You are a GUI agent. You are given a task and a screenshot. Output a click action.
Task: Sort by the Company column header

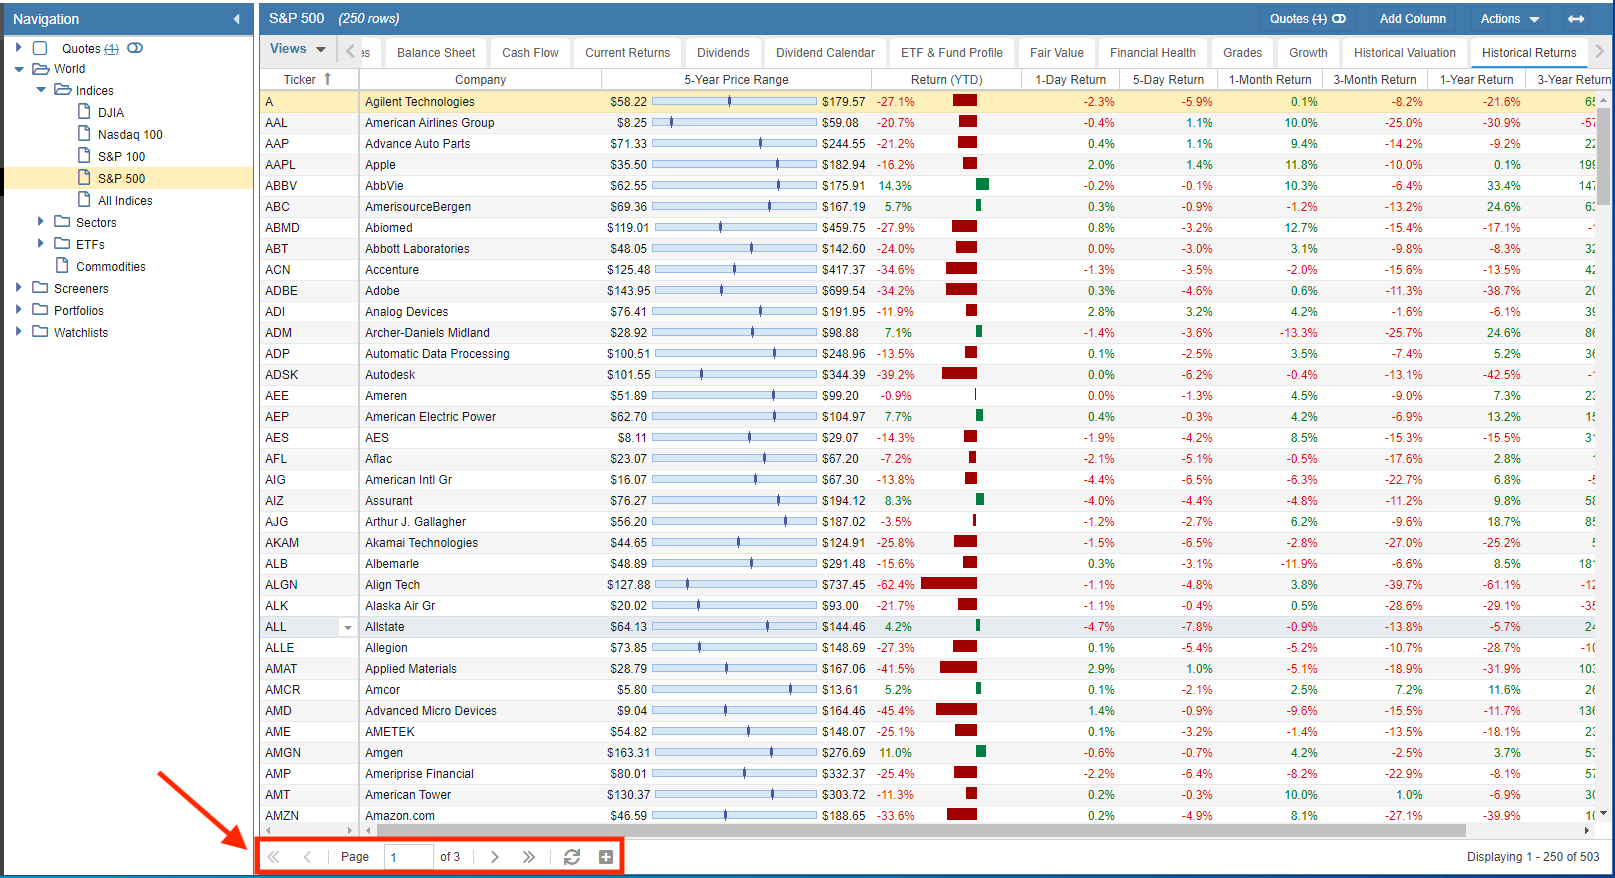click(x=480, y=80)
